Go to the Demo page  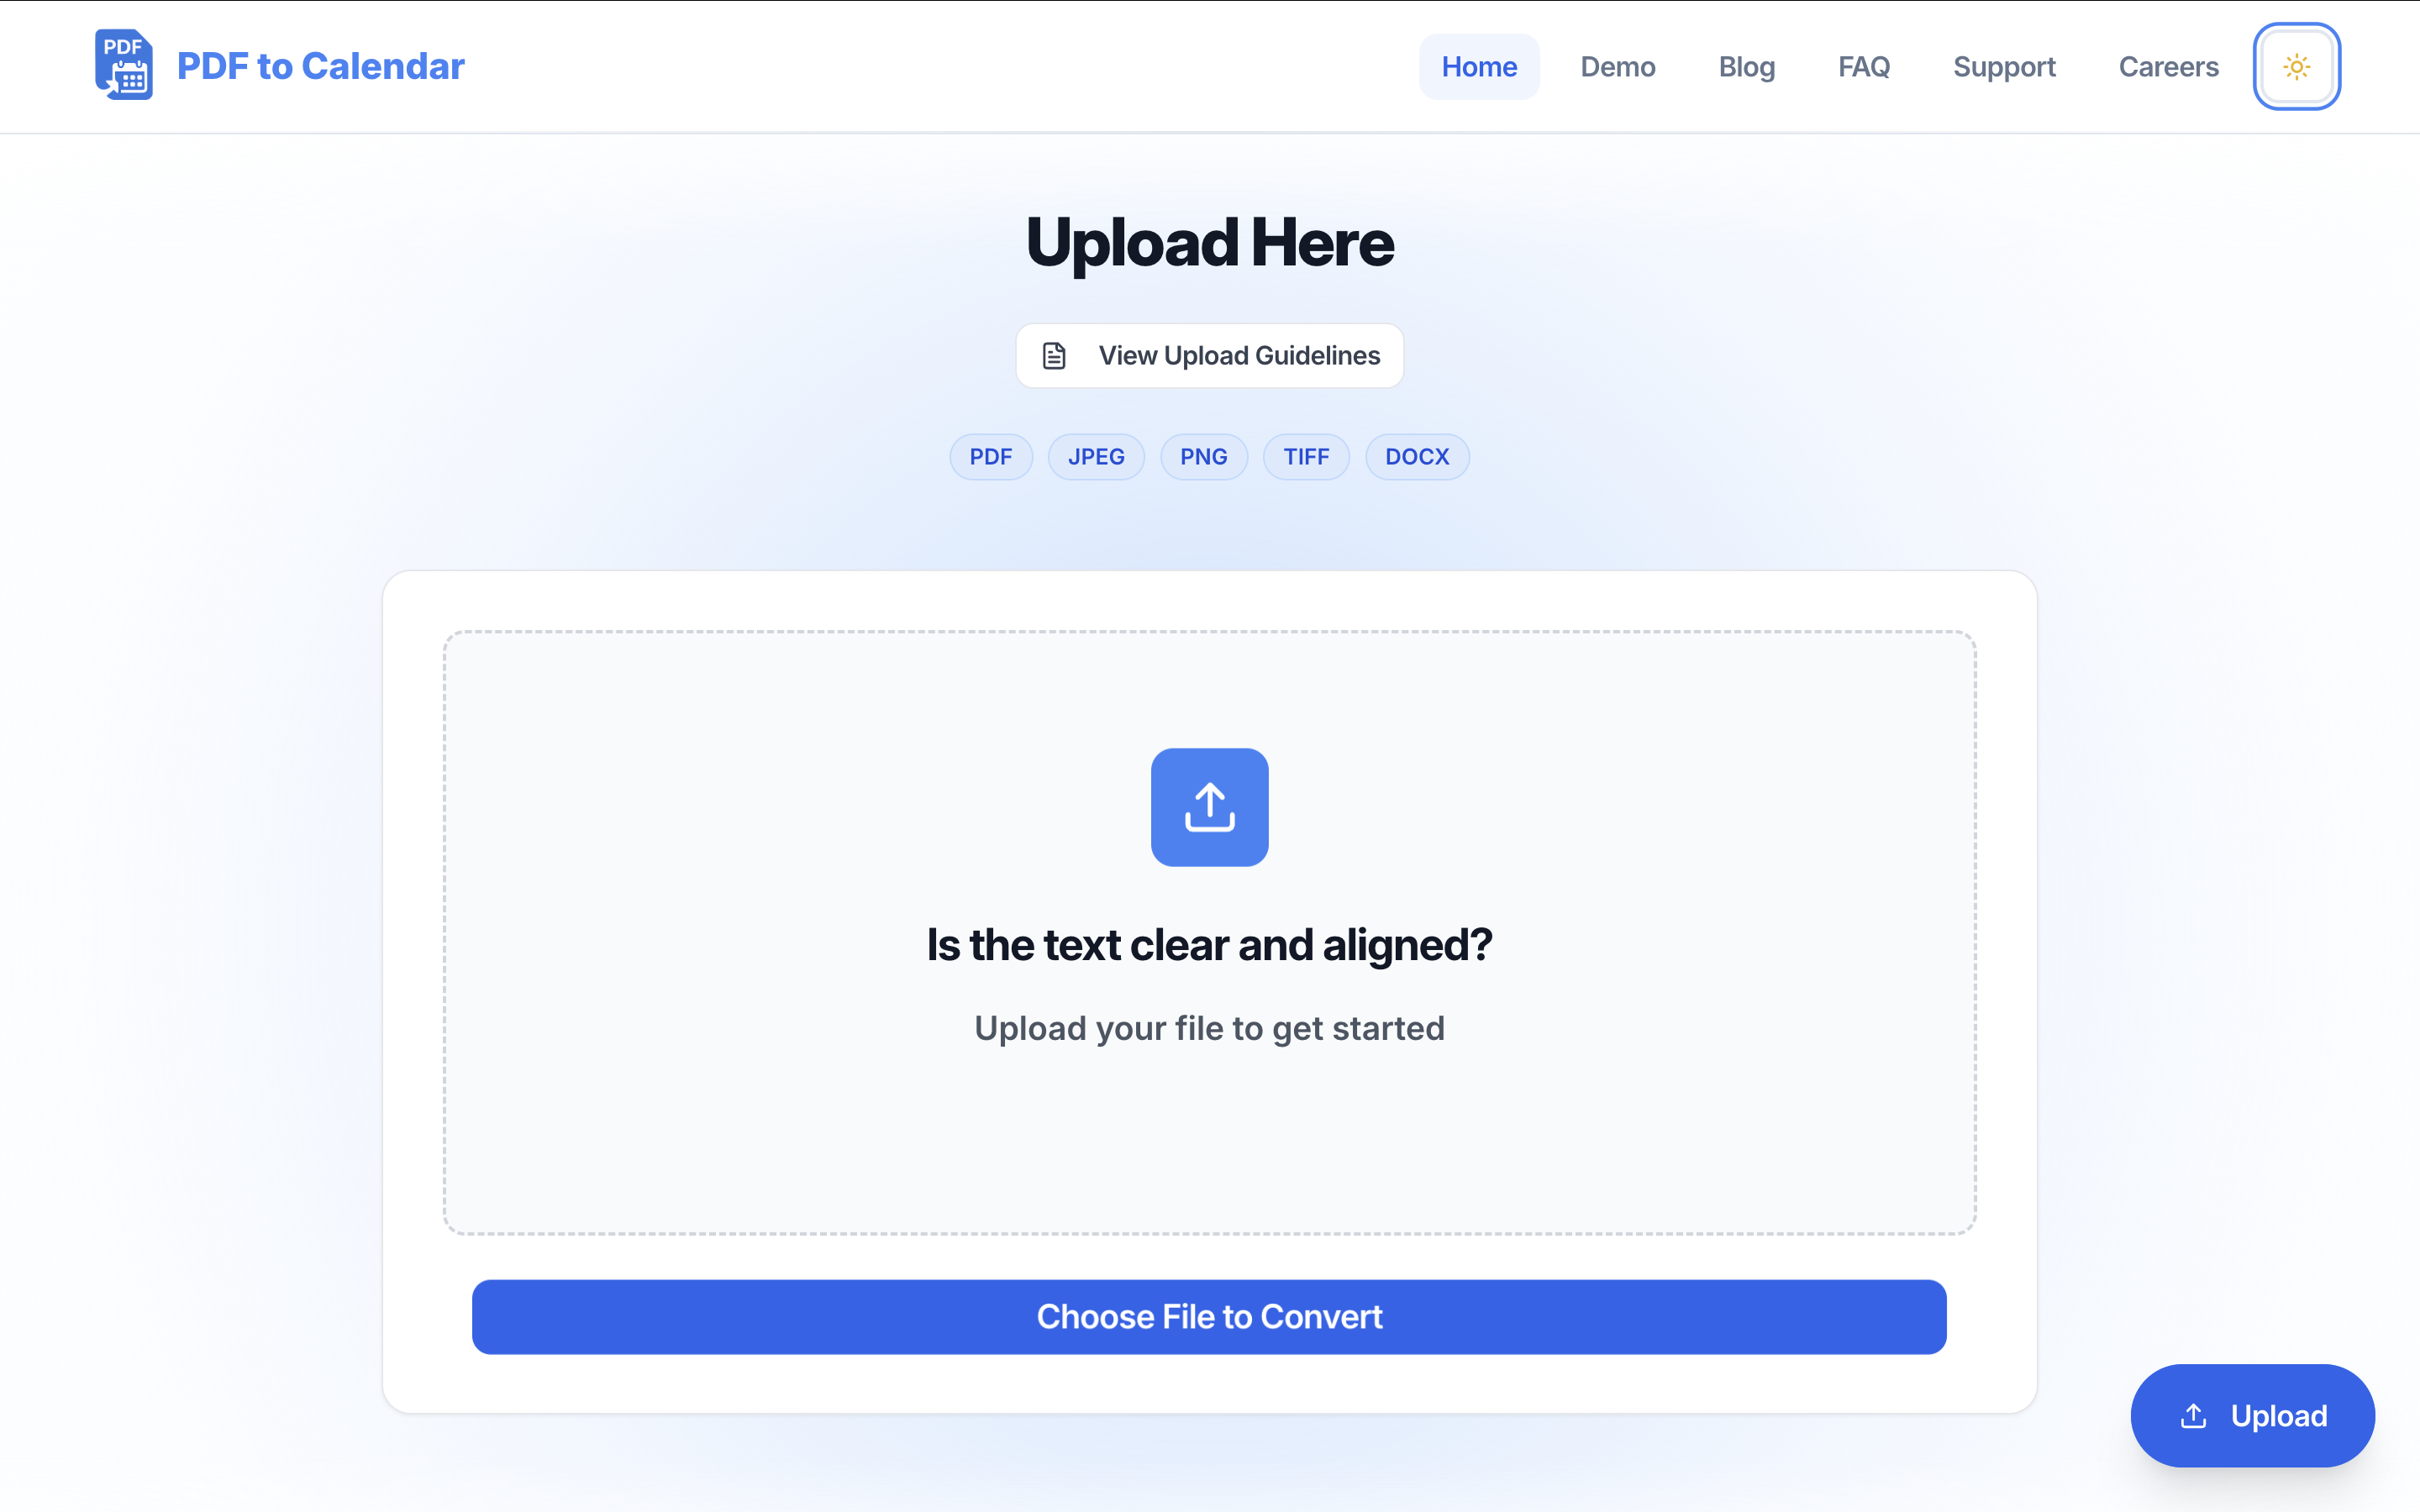(x=1617, y=66)
